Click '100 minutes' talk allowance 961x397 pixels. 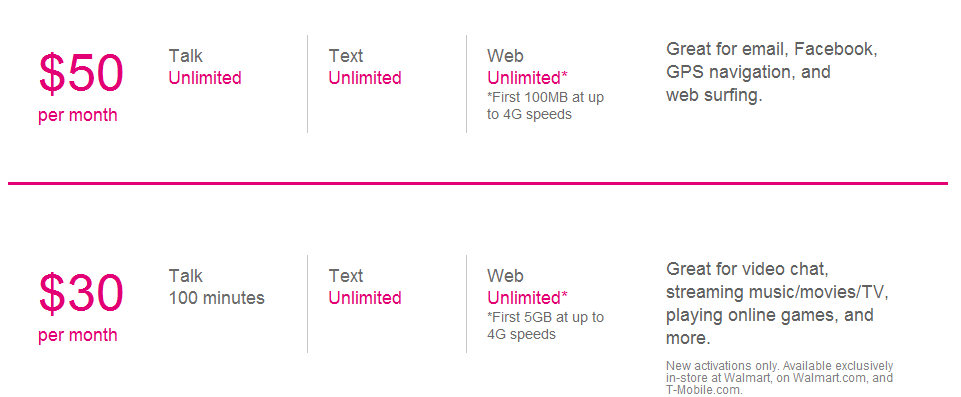(217, 298)
